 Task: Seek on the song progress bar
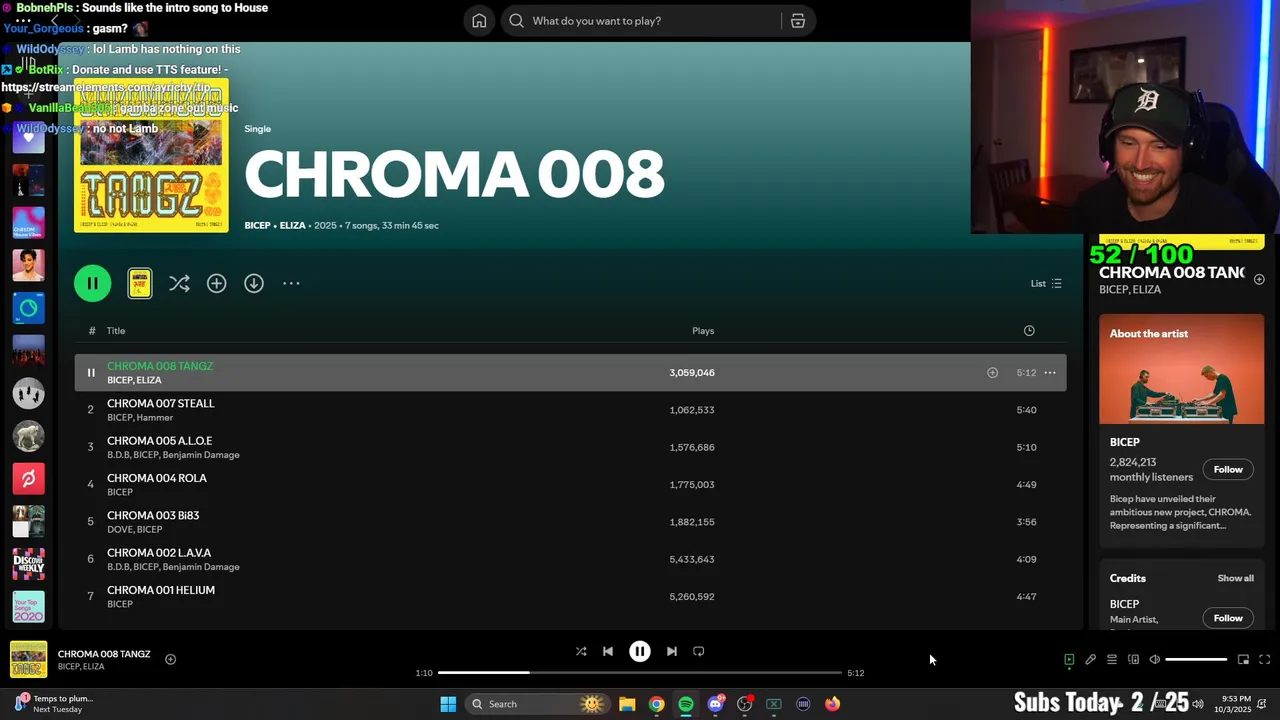click(x=640, y=673)
